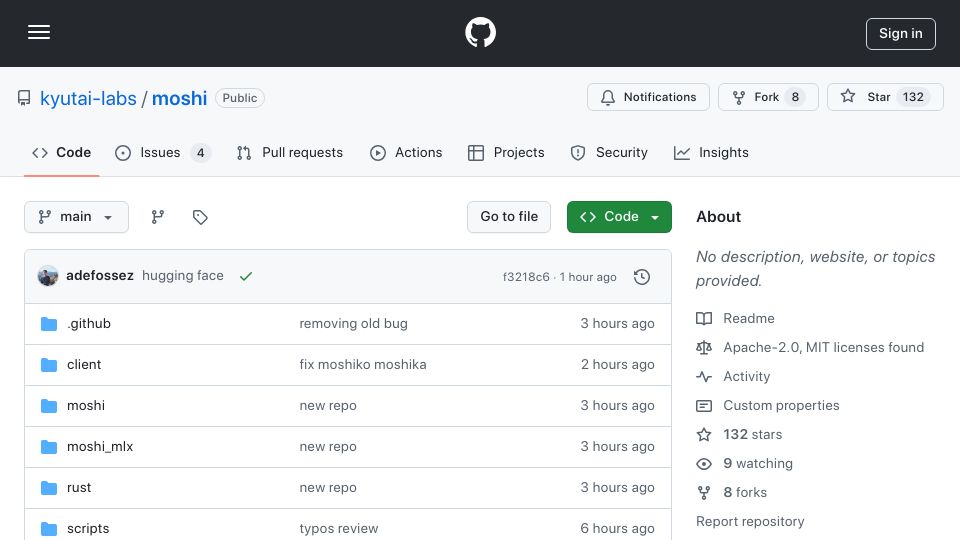Viewport: 960px width, 540px height.
Task: Open commit history clock icon
Action: pos(642,277)
